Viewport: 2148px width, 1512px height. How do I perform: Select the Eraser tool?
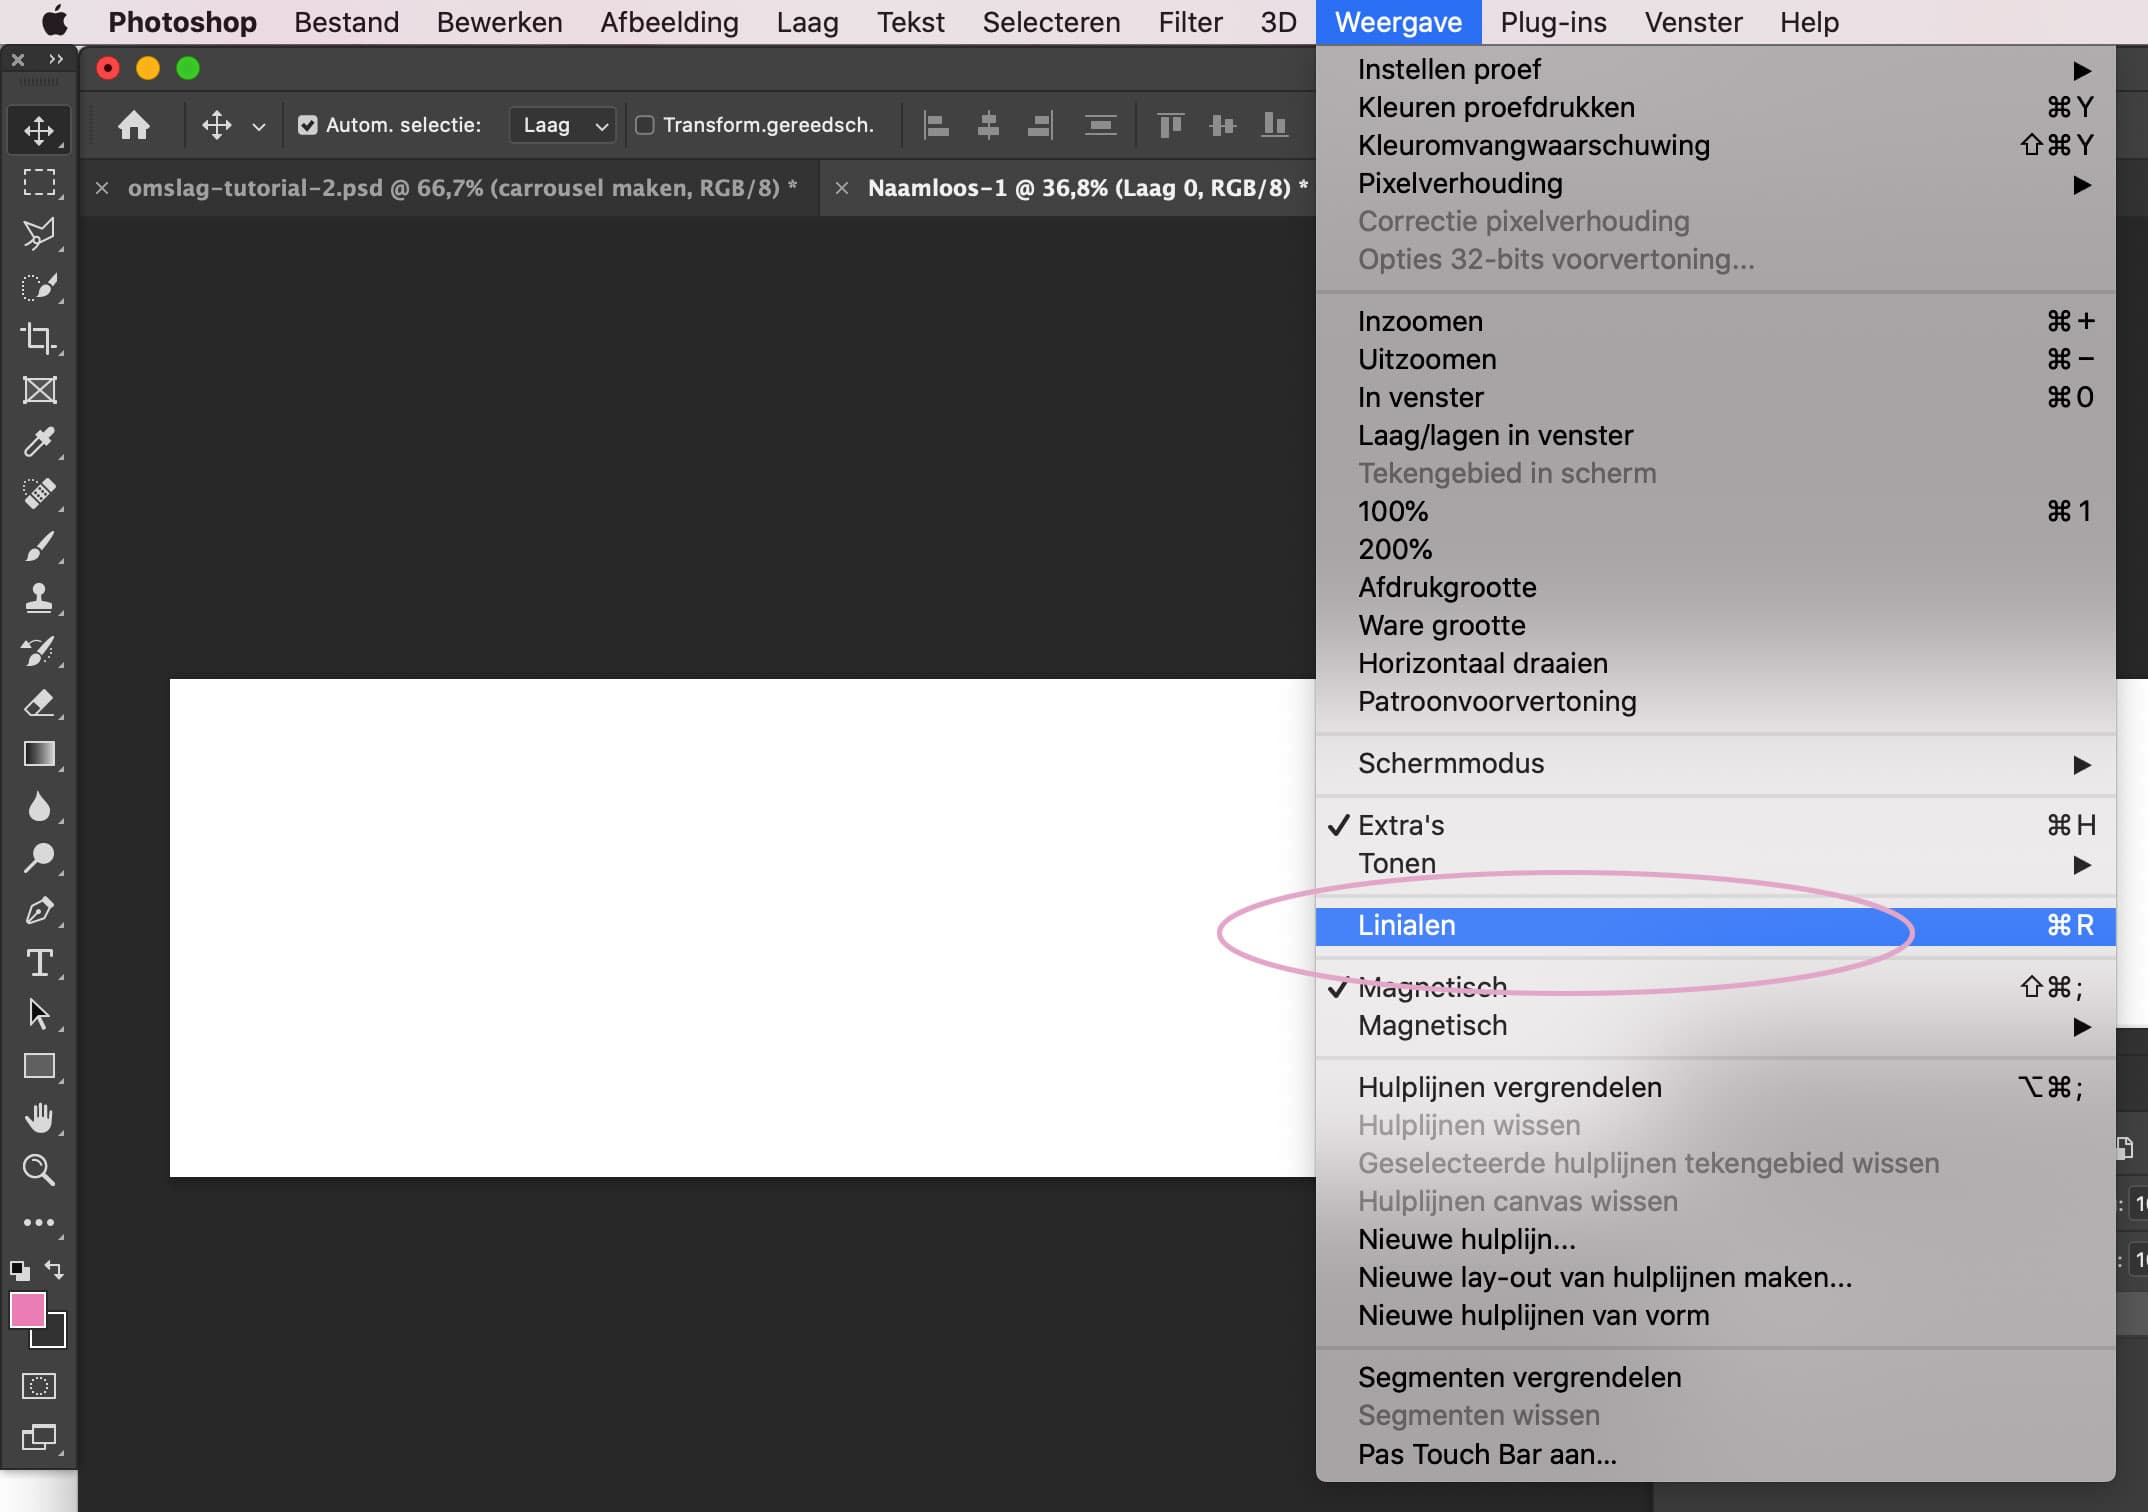tap(38, 703)
